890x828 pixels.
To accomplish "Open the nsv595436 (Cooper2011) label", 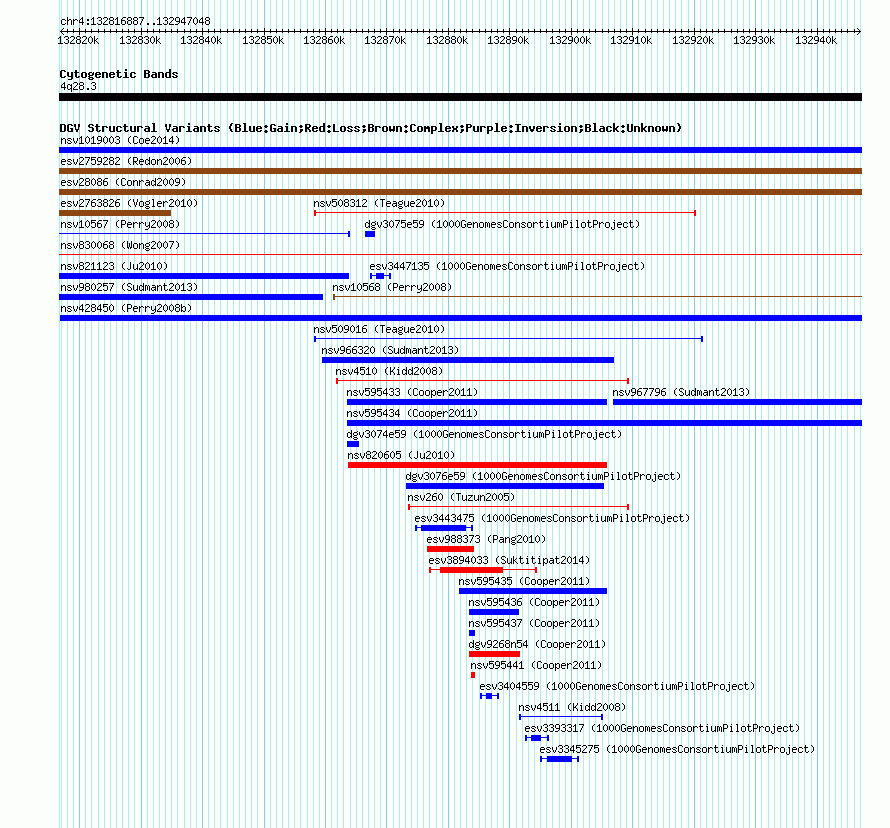I will (534, 602).
